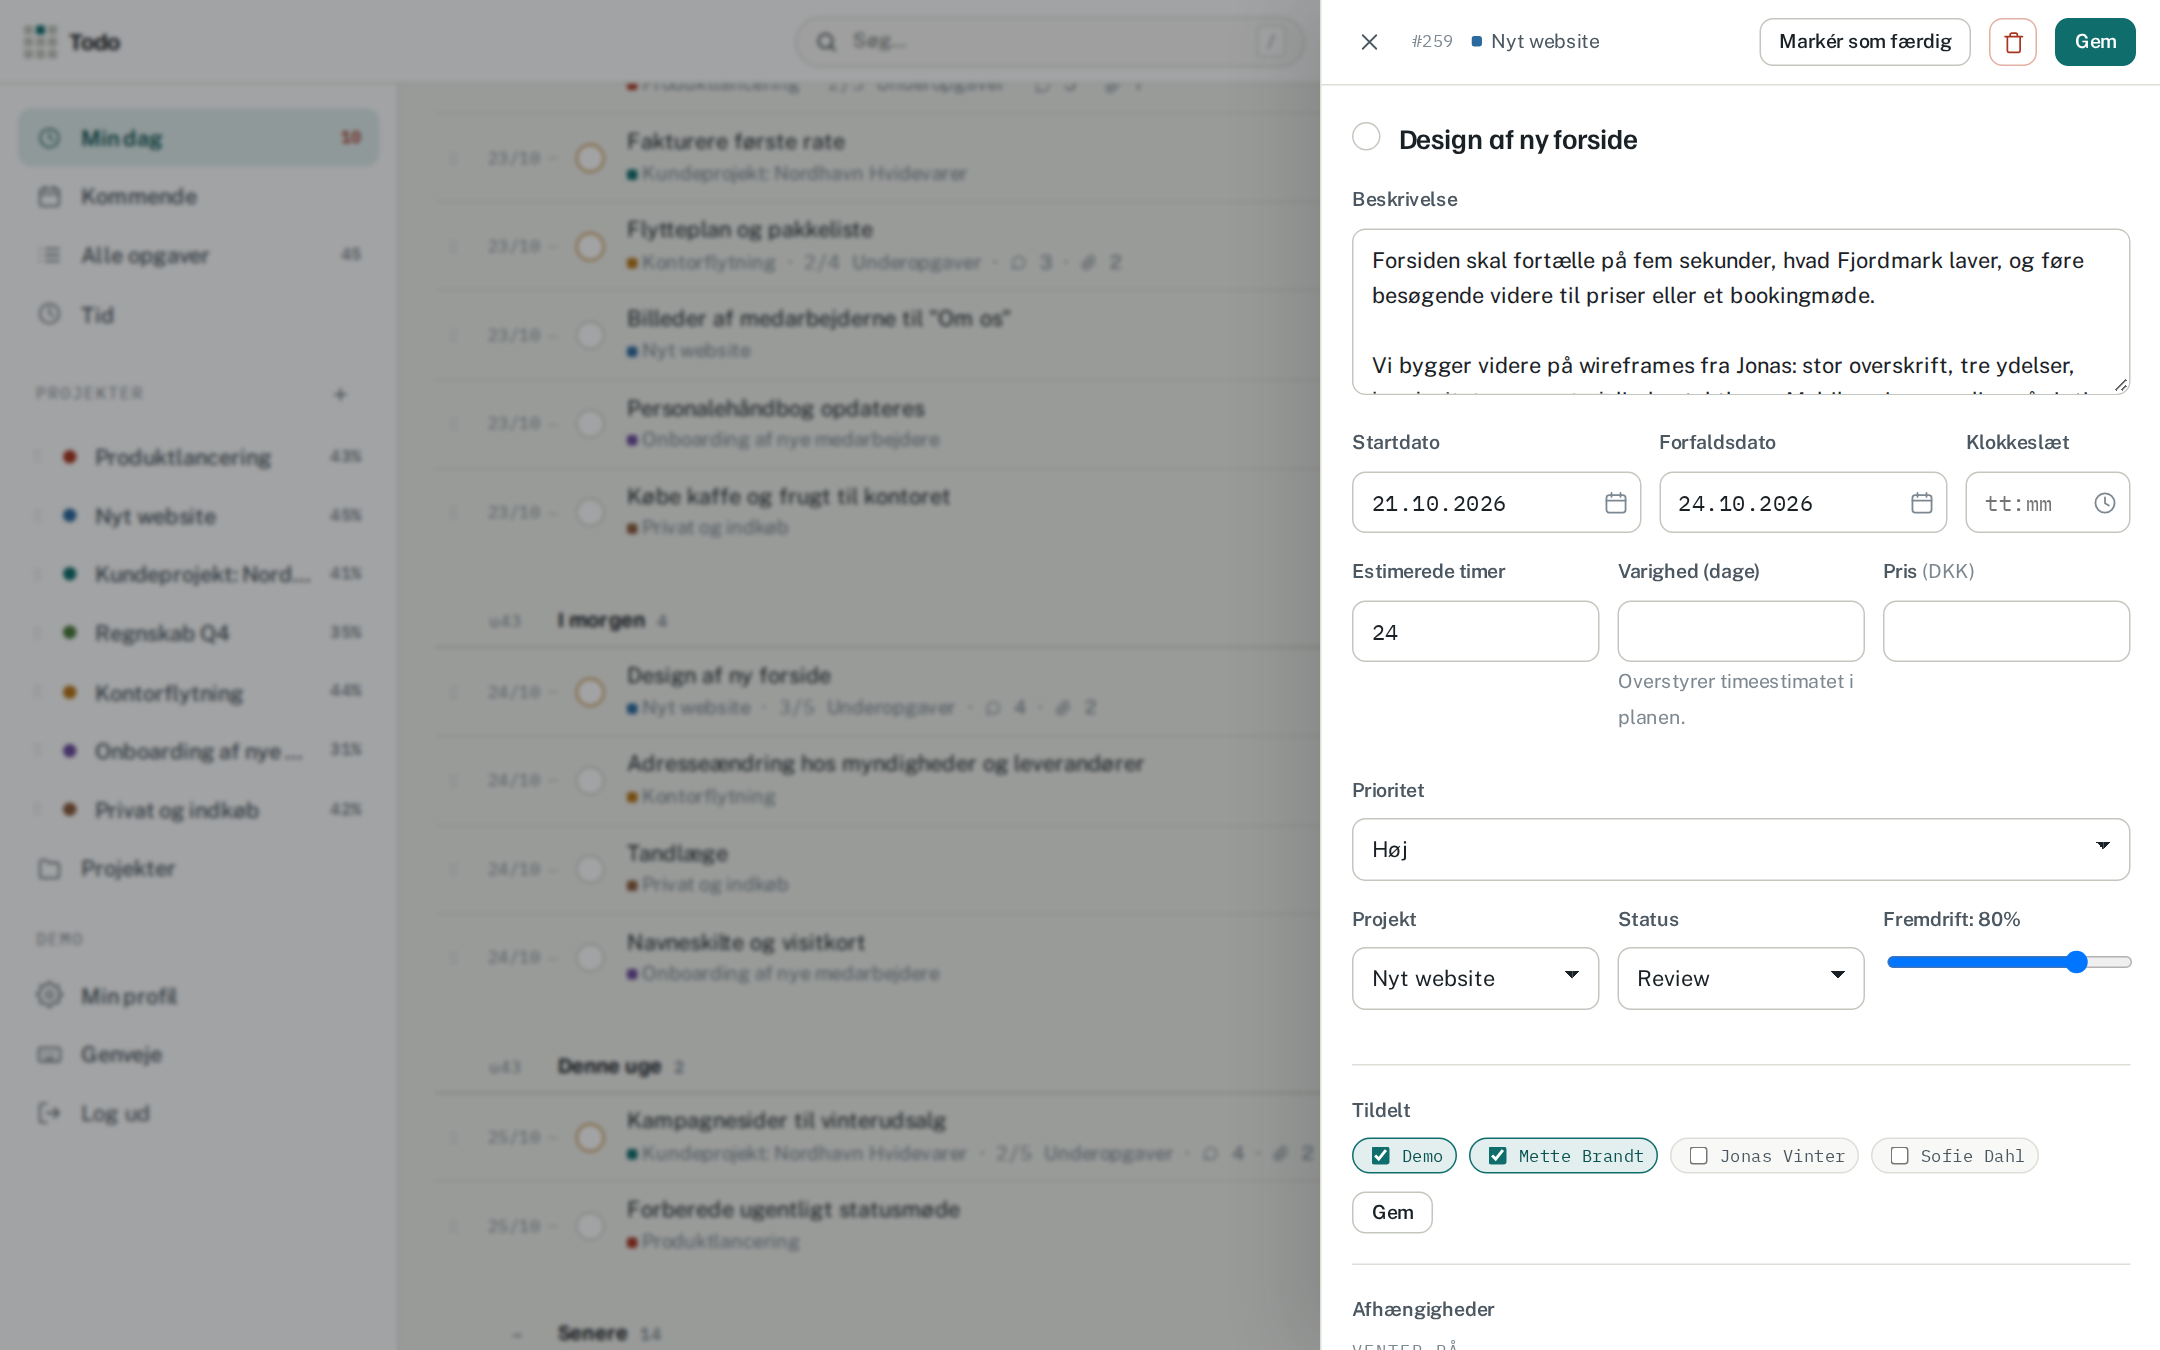Click the Alle opgaver list icon

click(x=49, y=255)
